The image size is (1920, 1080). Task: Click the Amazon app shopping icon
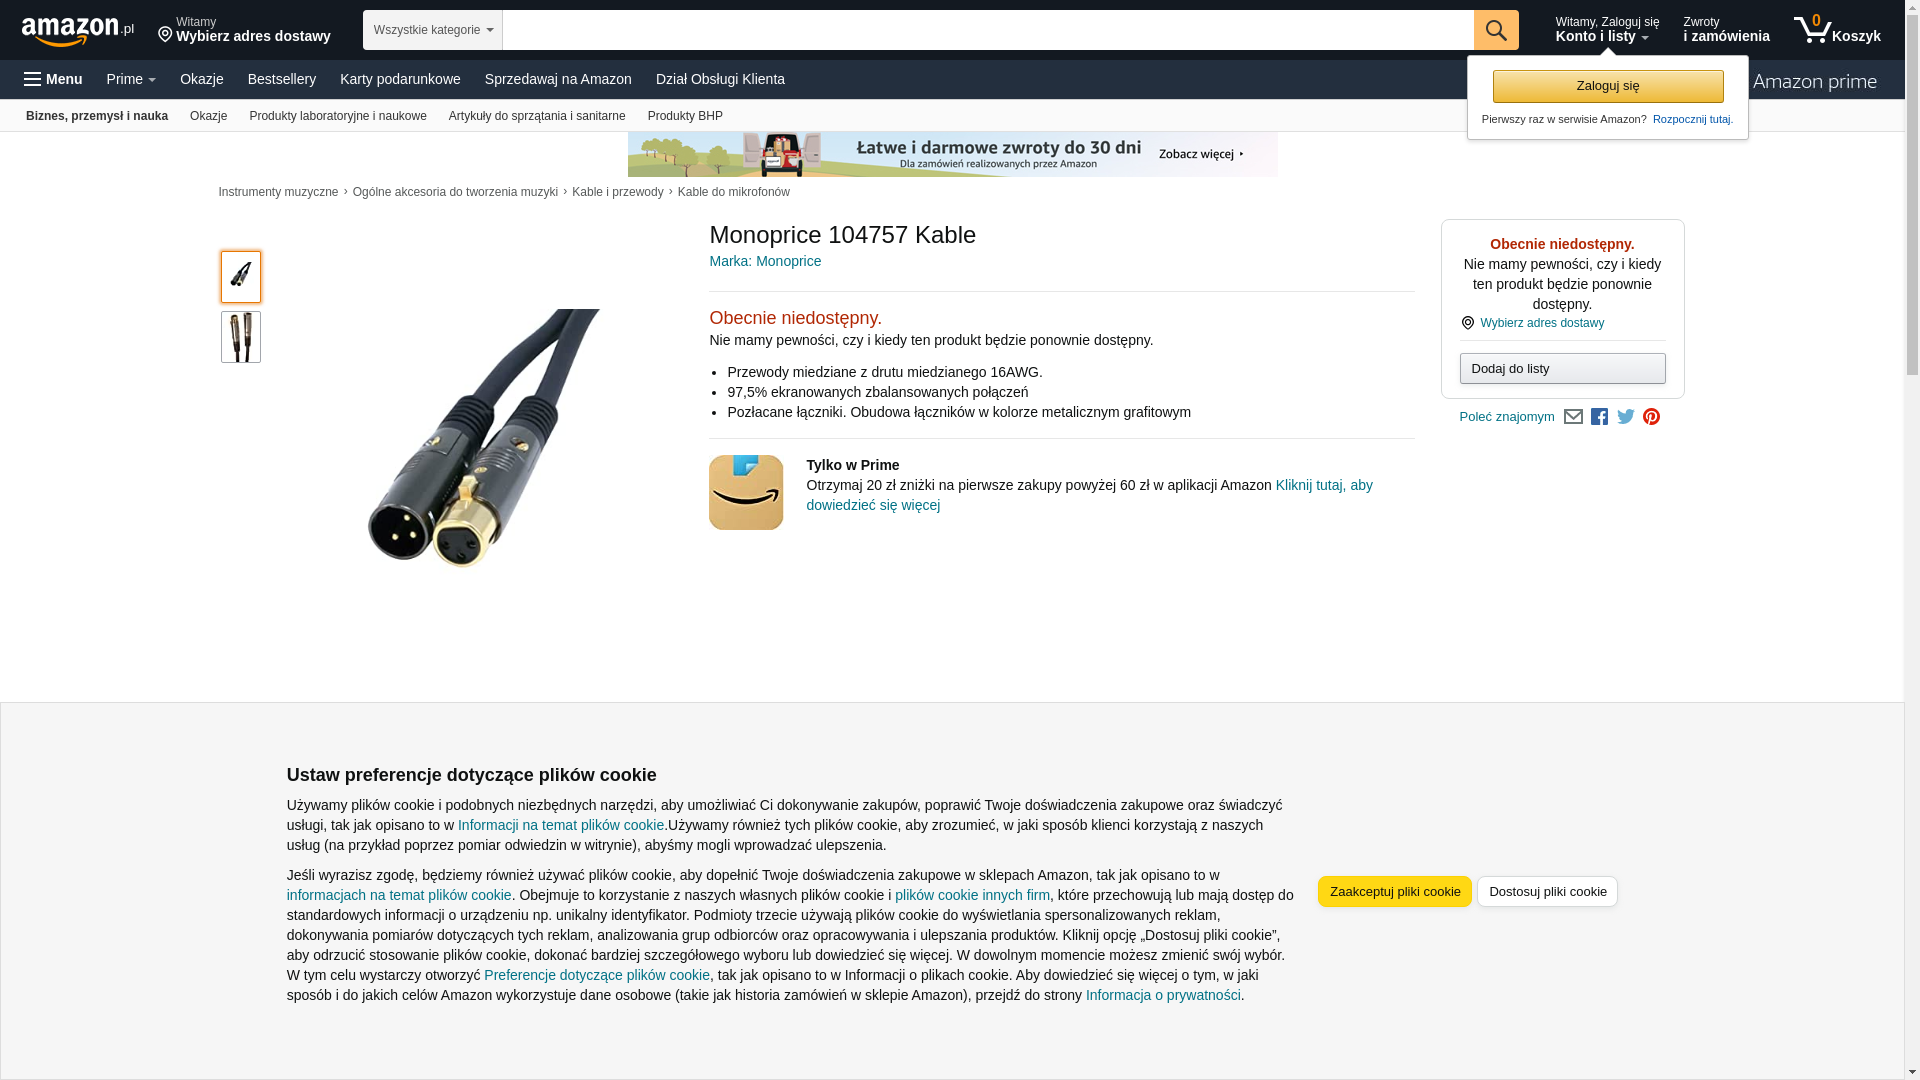tap(746, 492)
